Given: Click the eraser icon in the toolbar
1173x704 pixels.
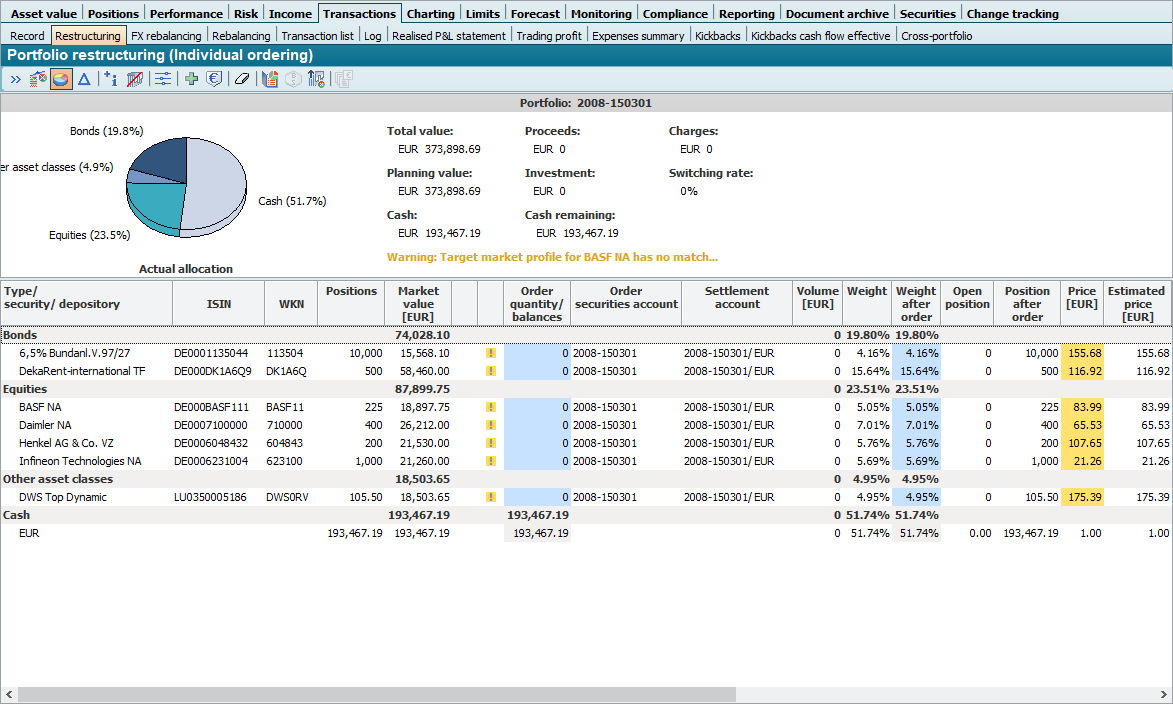Looking at the screenshot, I should 241,79.
